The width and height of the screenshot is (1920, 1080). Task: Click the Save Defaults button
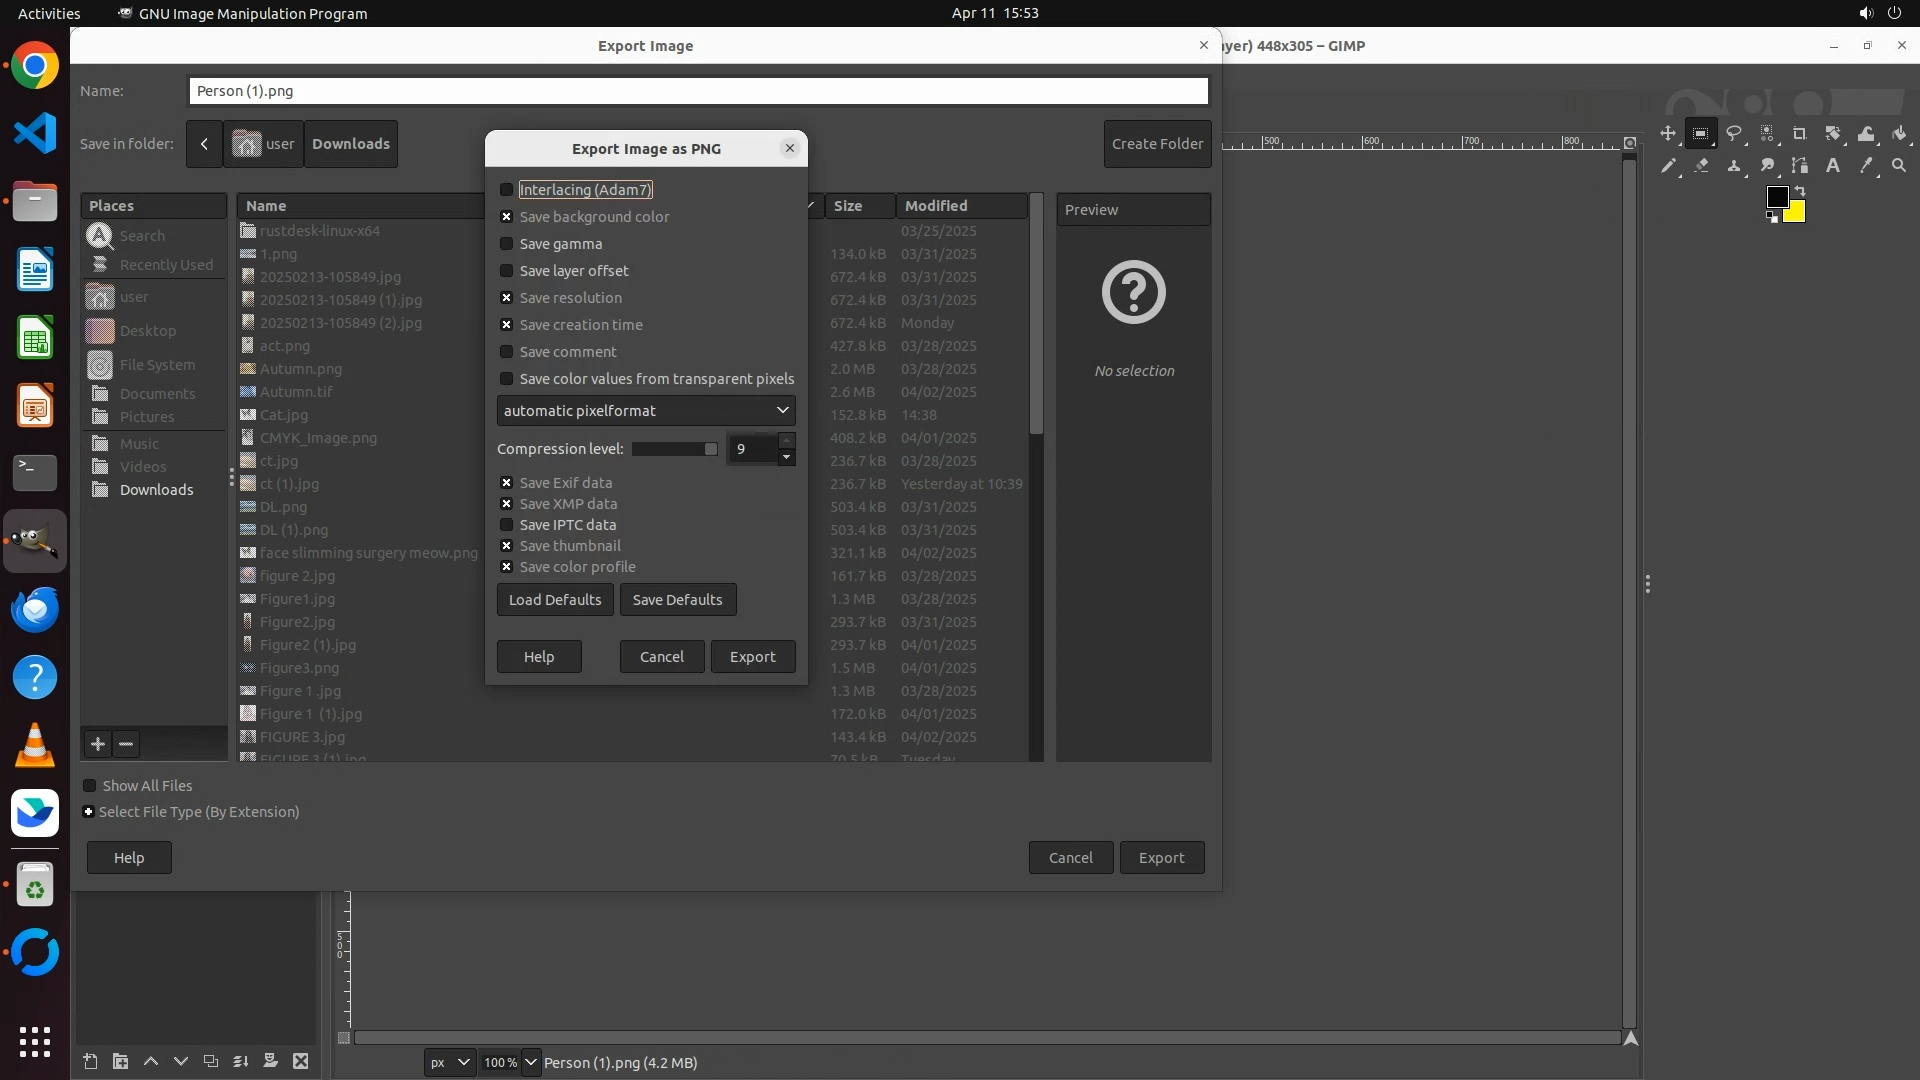coord(677,600)
